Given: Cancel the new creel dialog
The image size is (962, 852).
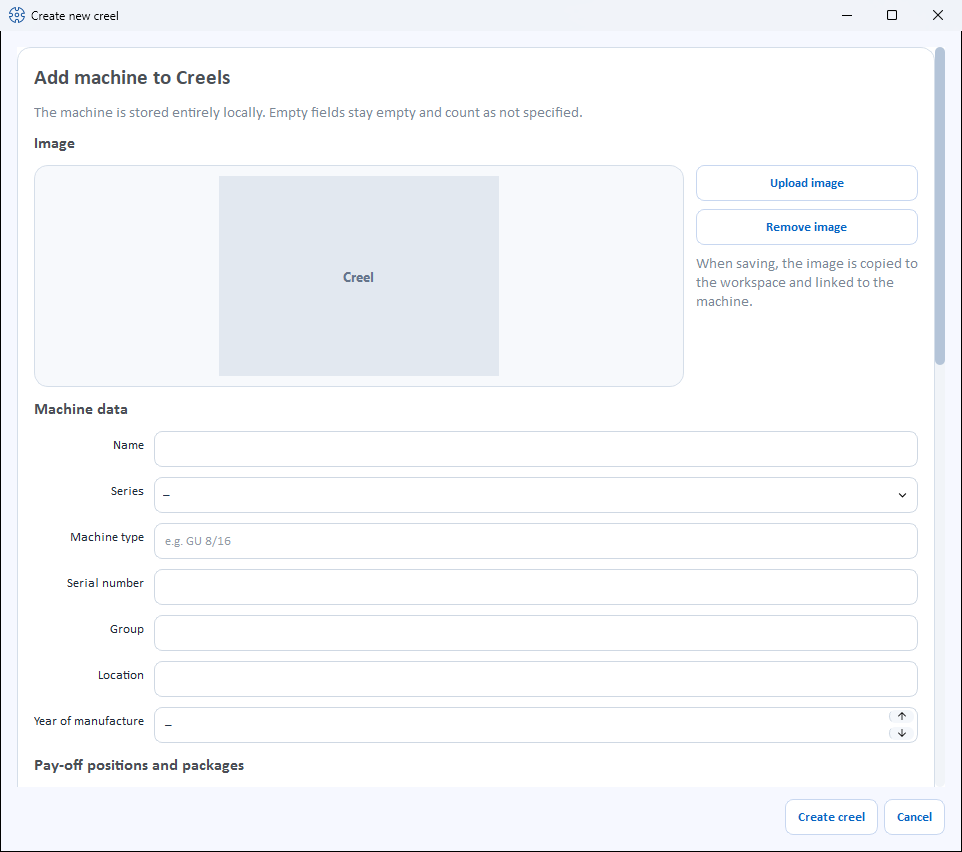Looking at the screenshot, I should 914,817.
